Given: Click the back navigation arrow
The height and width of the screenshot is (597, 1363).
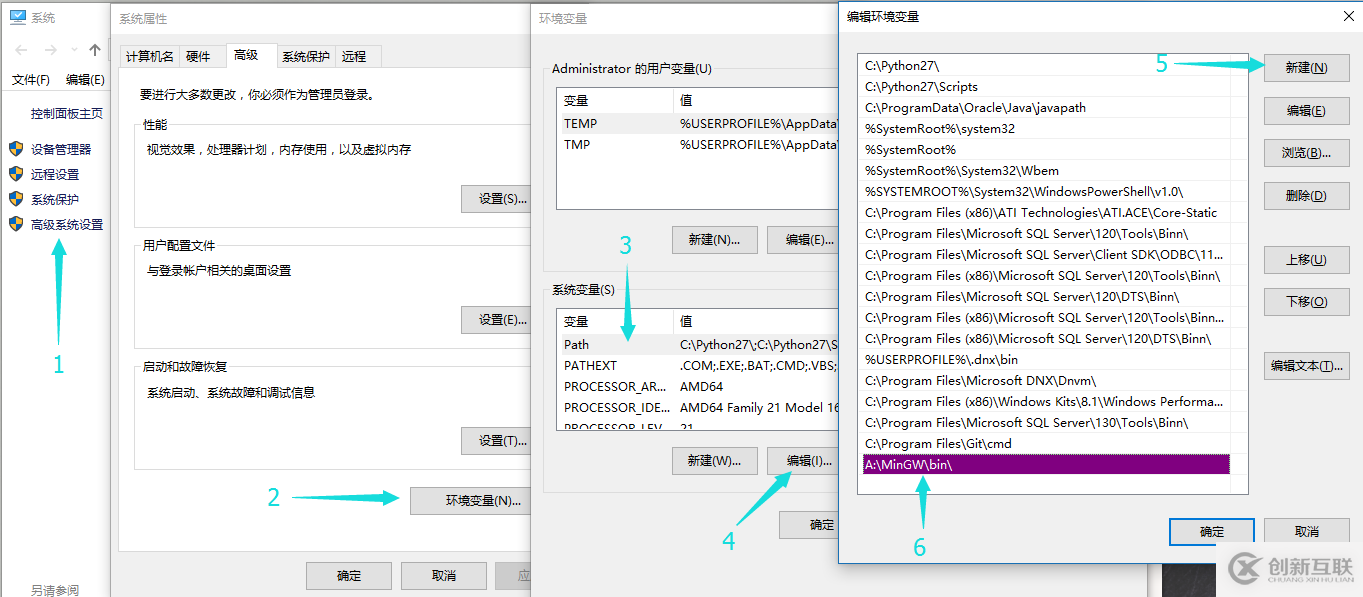Looking at the screenshot, I should (19, 49).
